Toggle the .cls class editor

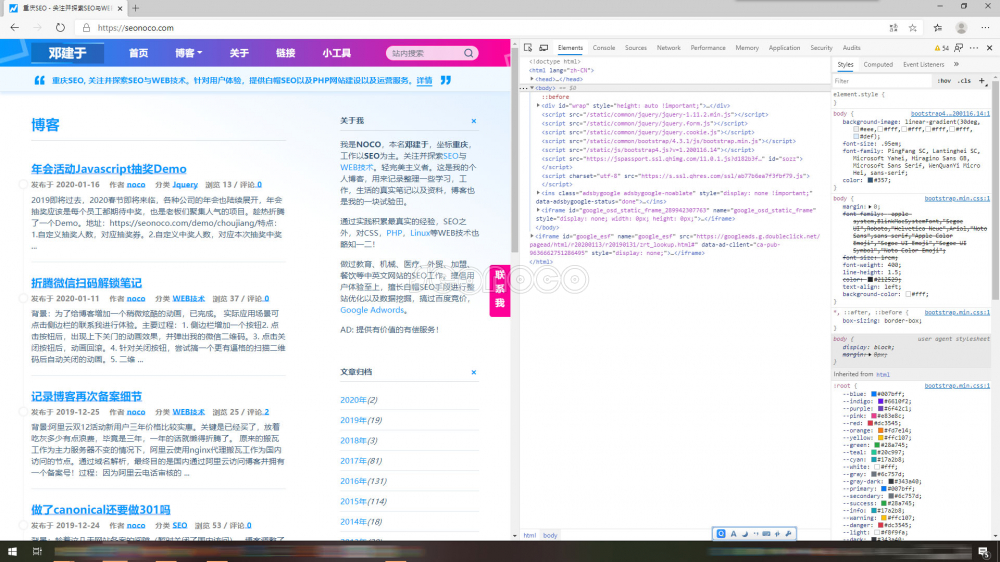(x=964, y=80)
